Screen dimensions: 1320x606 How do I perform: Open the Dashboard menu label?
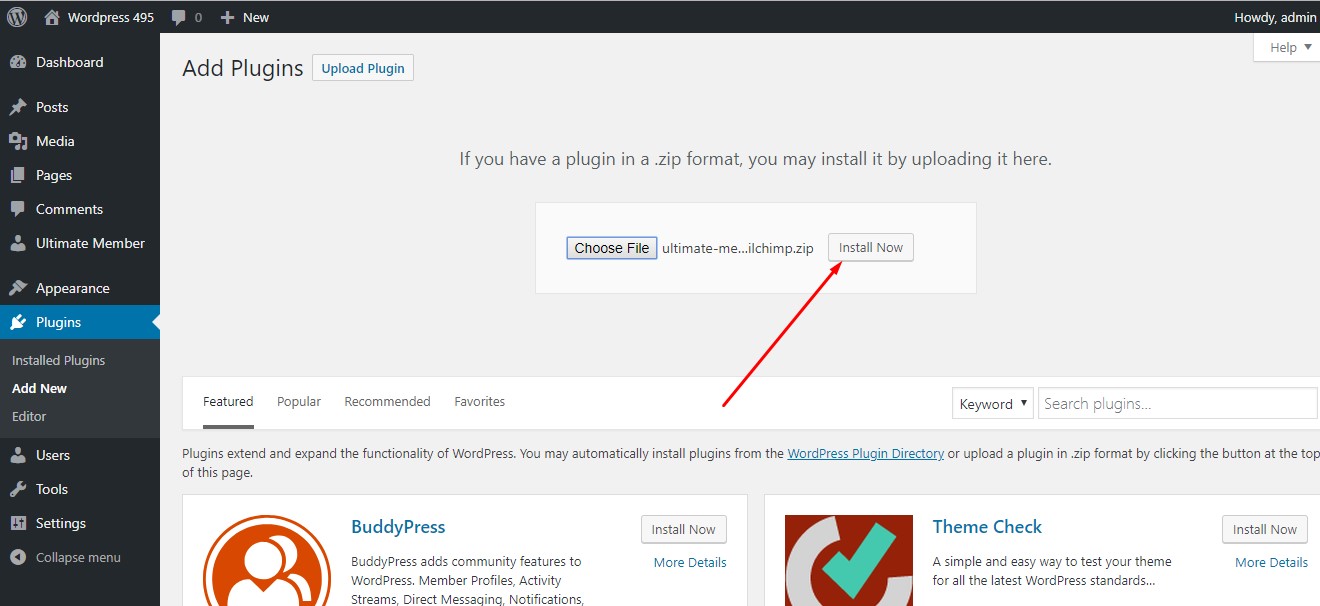click(x=70, y=62)
